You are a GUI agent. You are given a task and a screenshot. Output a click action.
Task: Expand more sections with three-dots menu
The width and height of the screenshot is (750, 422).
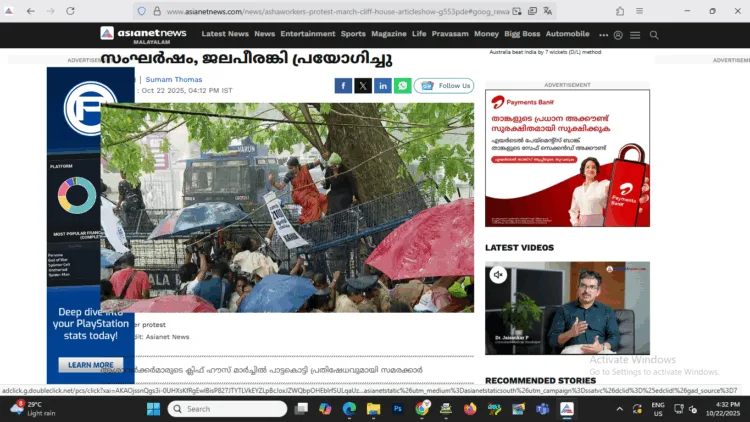coord(603,34)
